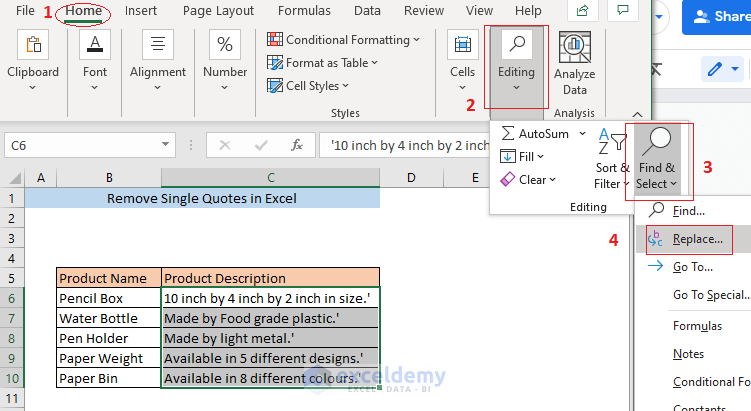Open the Alignment group icon
Screen dimensions: 751x411
[x=158, y=46]
